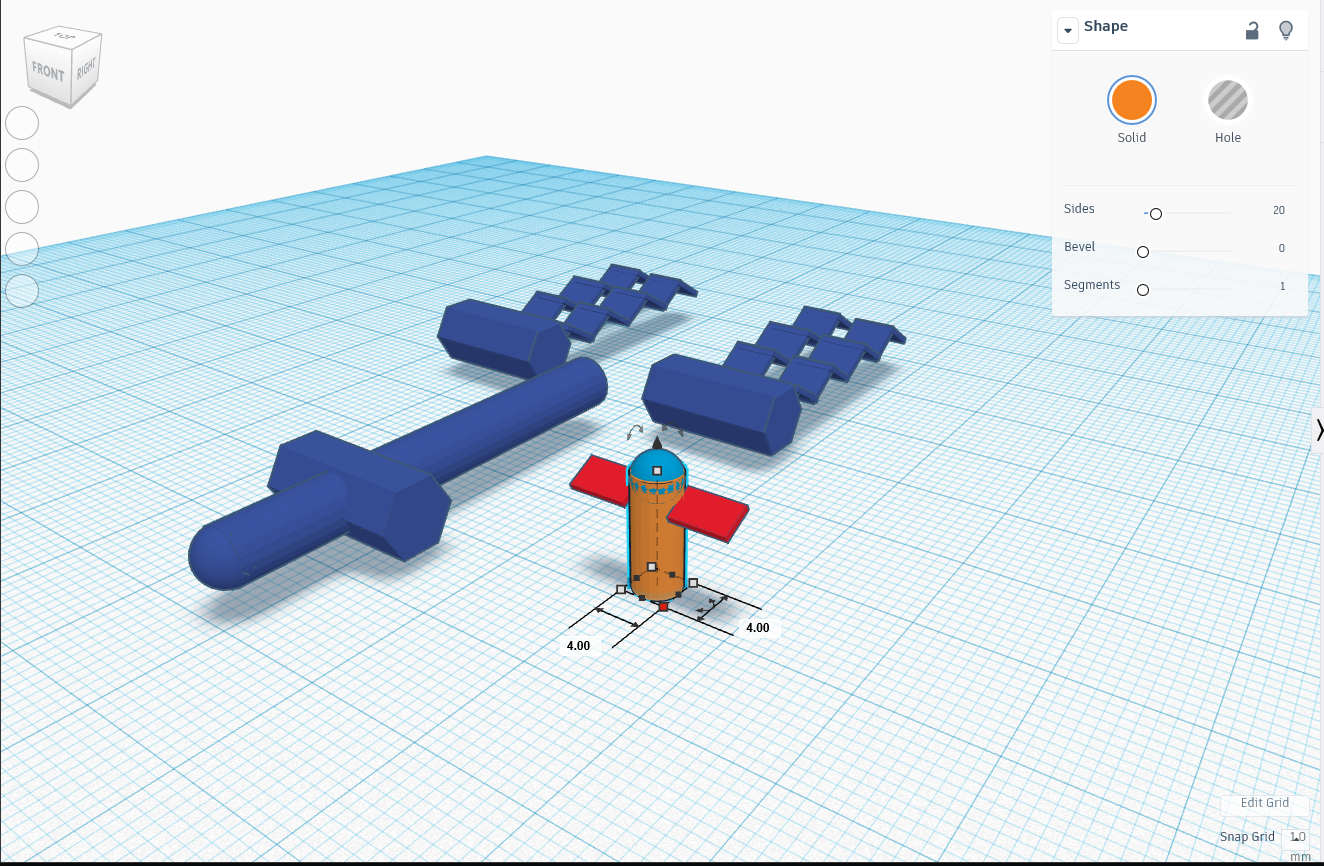Click the Segments value 1
The width and height of the screenshot is (1324, 866).
(x=1282, y=286)
